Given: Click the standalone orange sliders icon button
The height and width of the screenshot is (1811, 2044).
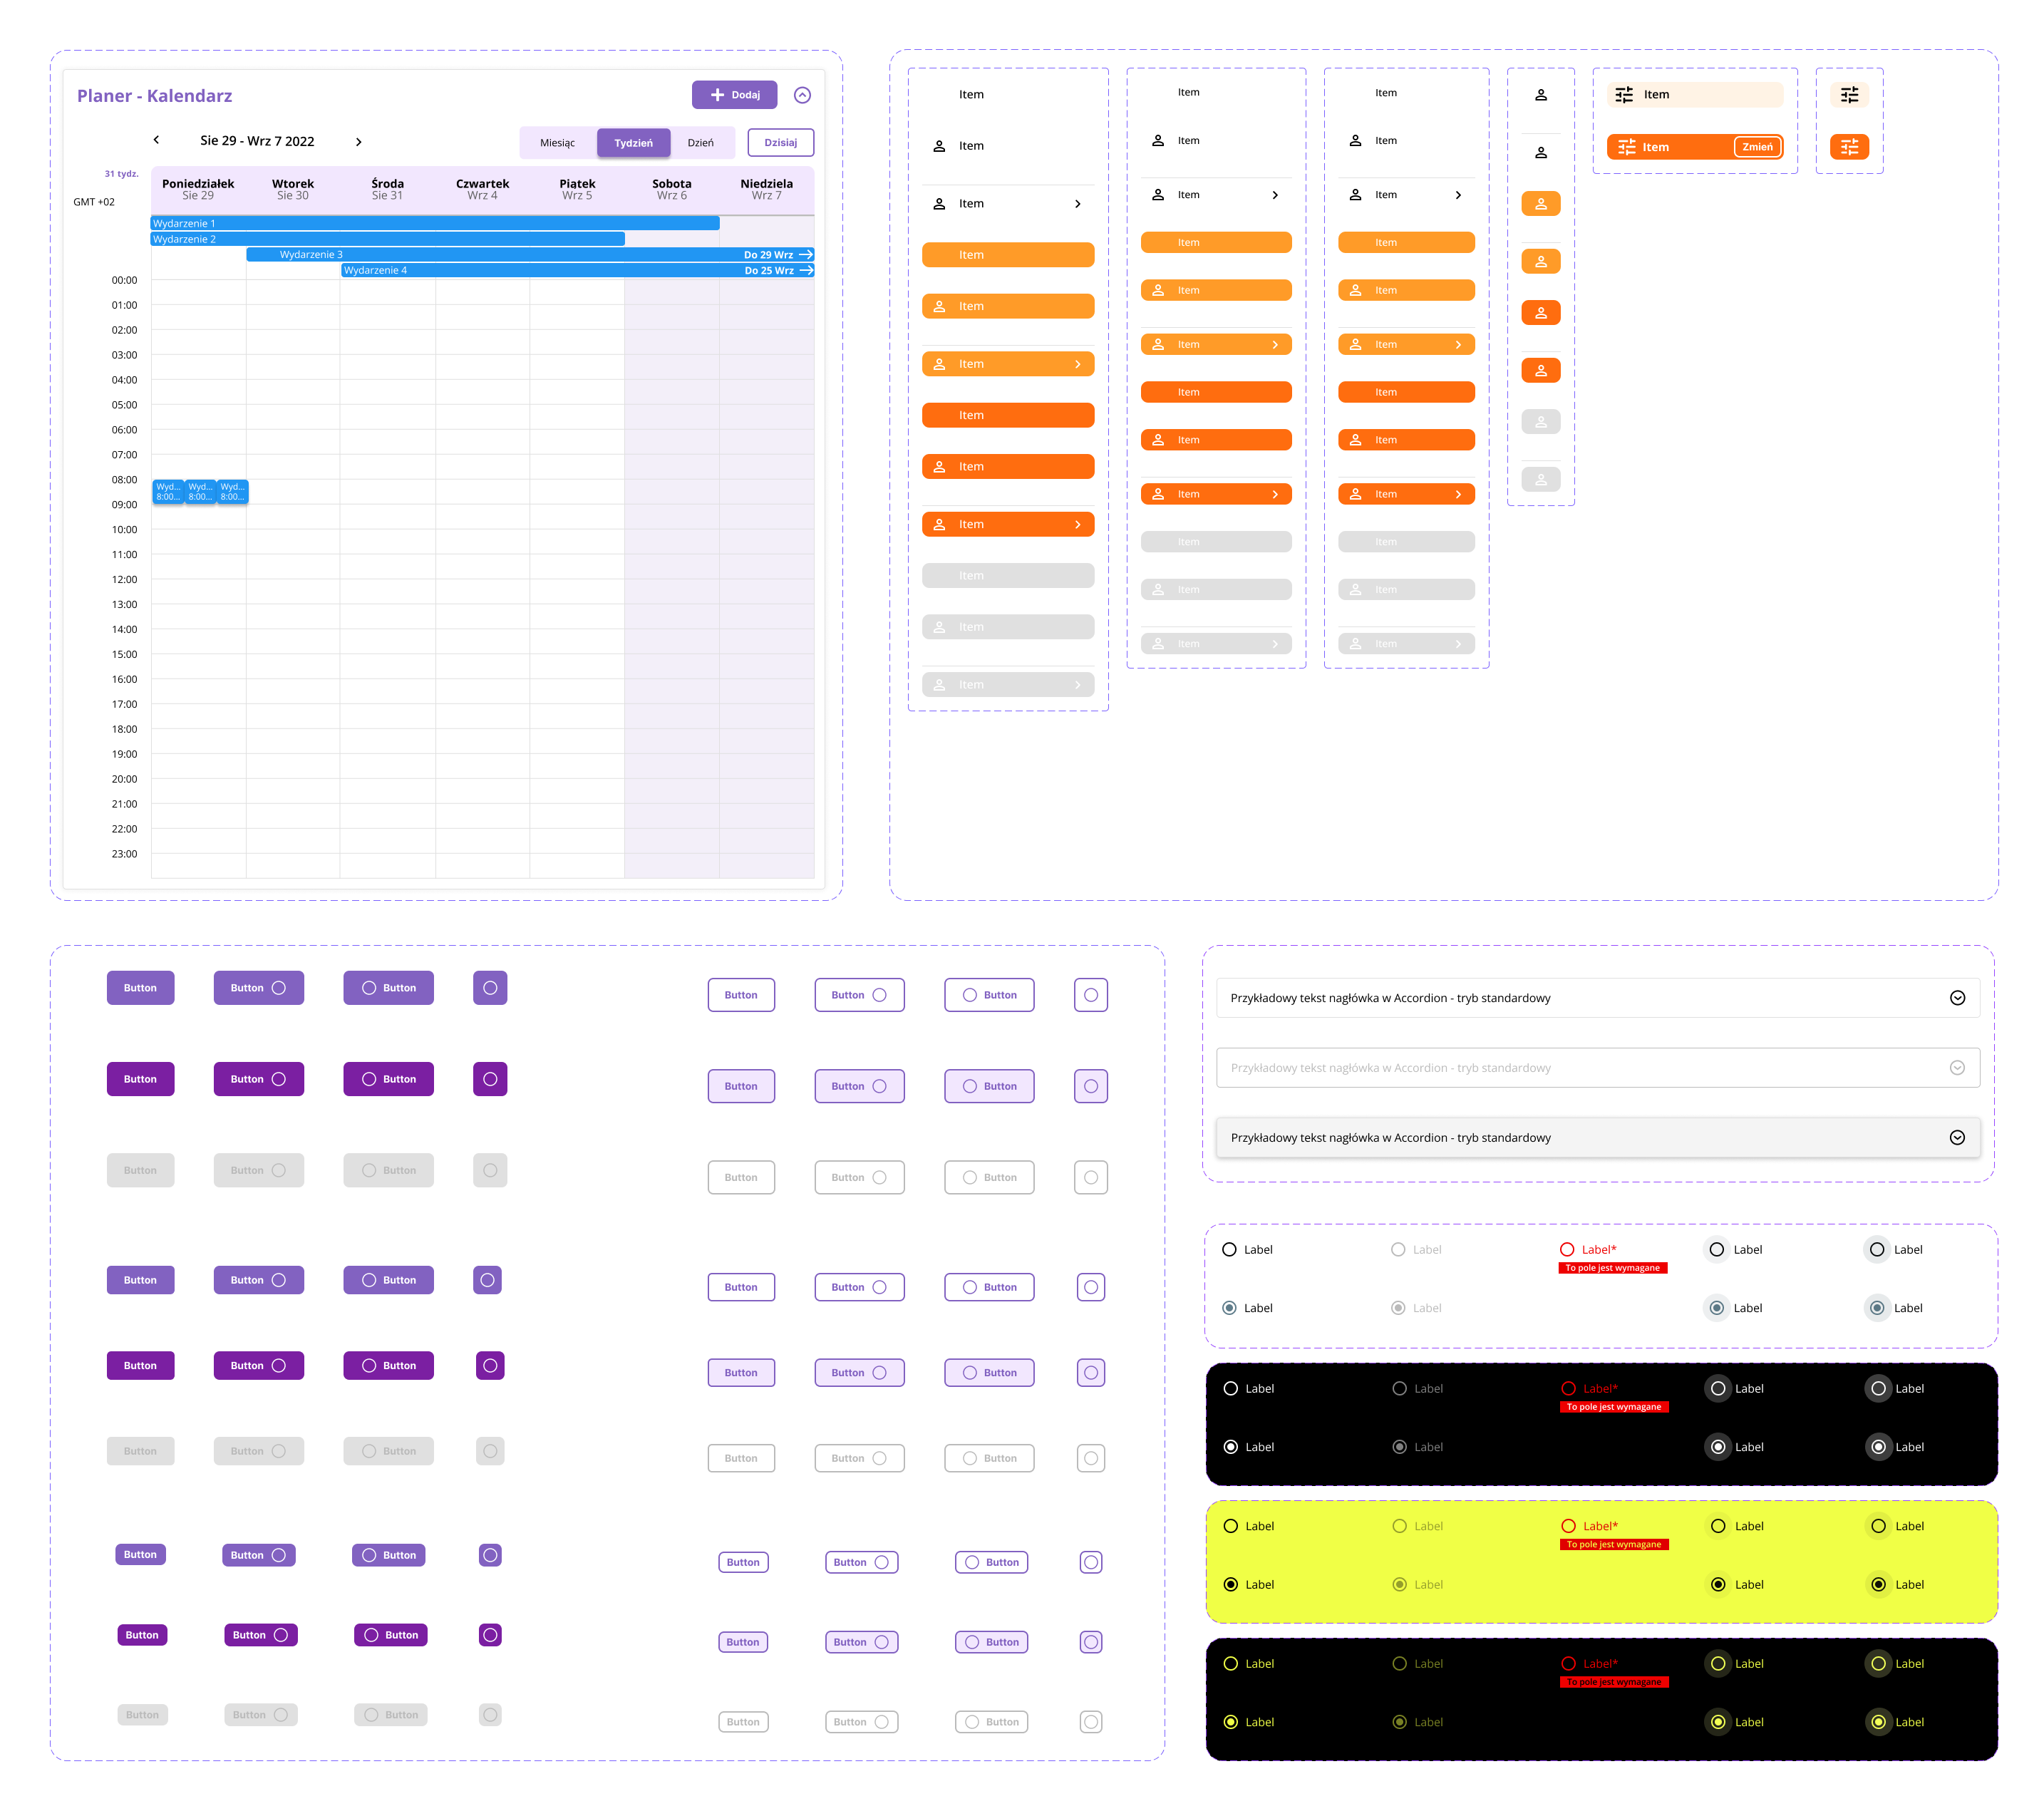Looking at the screenshot, I should click(1850, 147).
